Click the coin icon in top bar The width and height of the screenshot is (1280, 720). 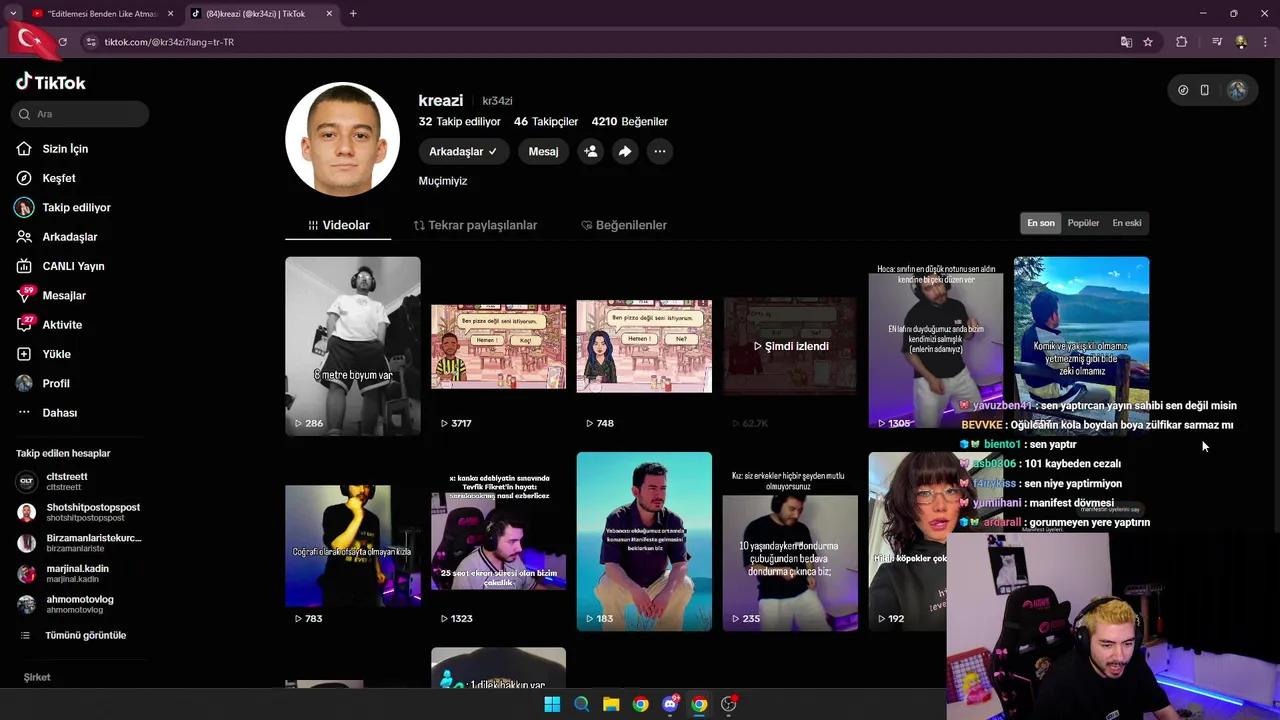(1183, 90)
